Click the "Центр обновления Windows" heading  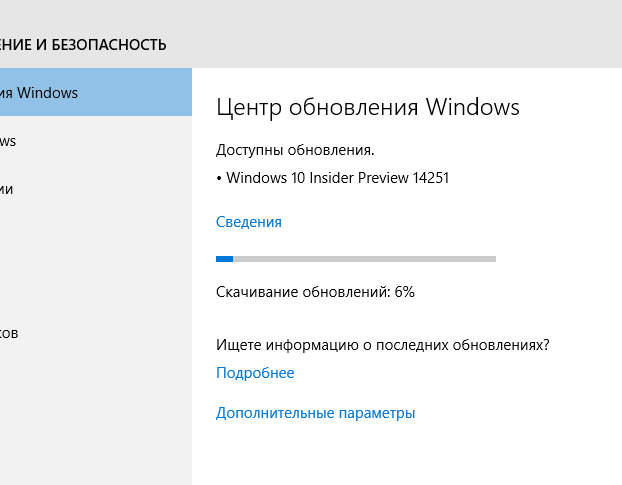pos(368,107)
